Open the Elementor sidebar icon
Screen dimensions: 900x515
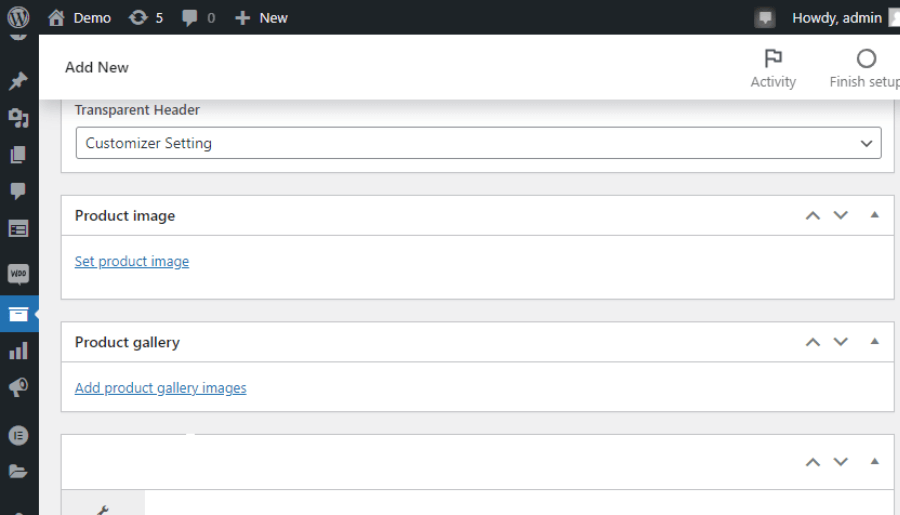click(18, 436)
